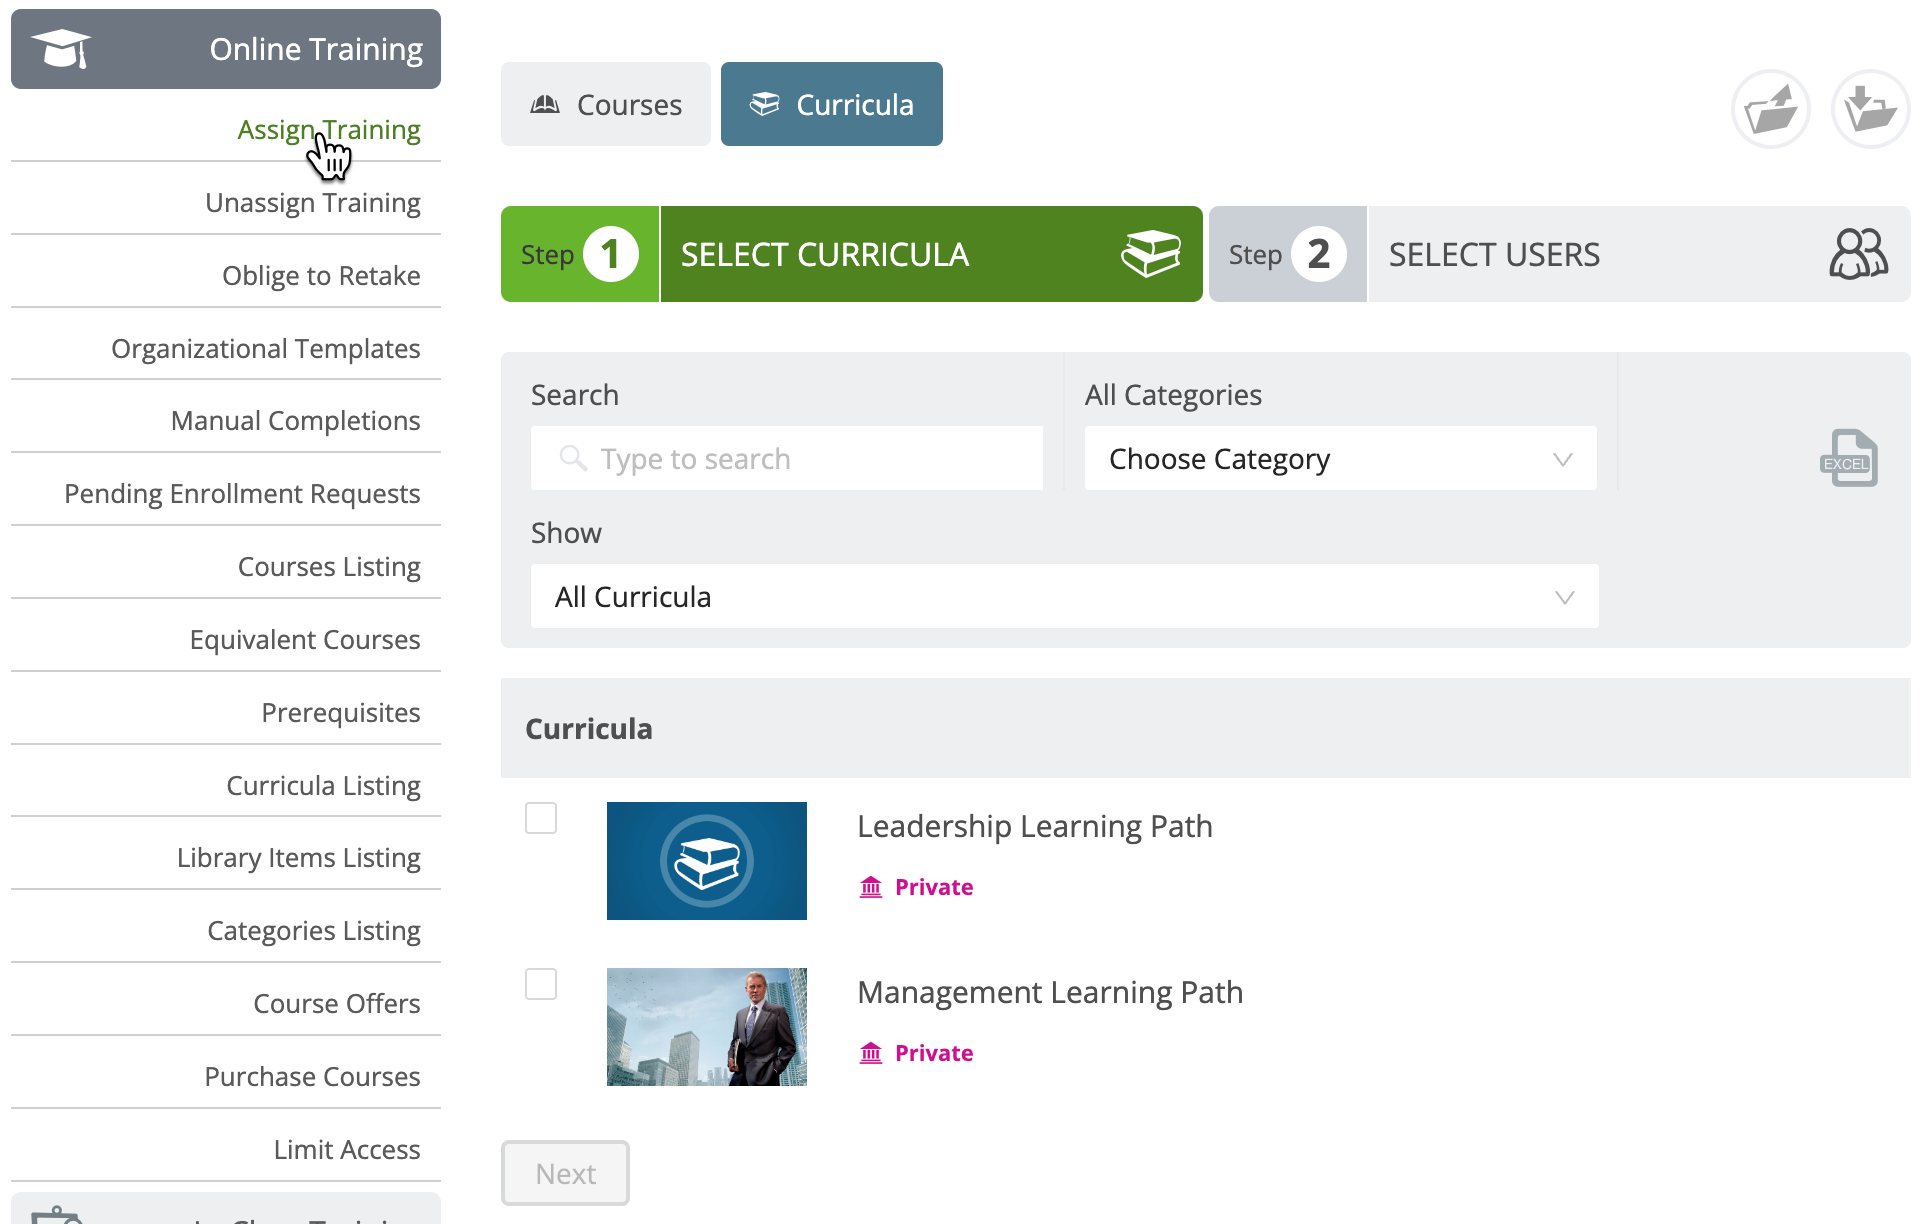Click the Private institution icon under Leadership Learning Path
Image resolution: width=1926 pixels, height=1224 pixels.
[x=871, y=887]
